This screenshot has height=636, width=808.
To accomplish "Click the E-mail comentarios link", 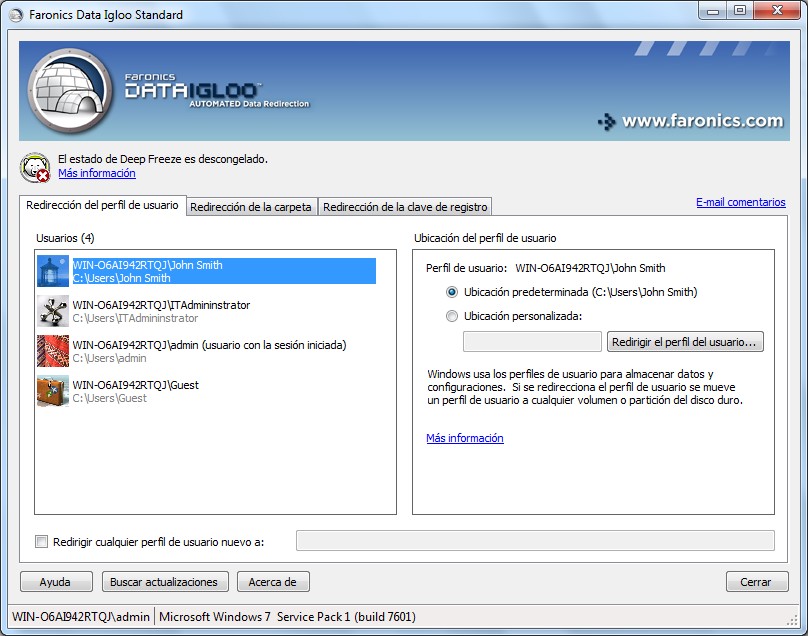I will tap(740, 202).
